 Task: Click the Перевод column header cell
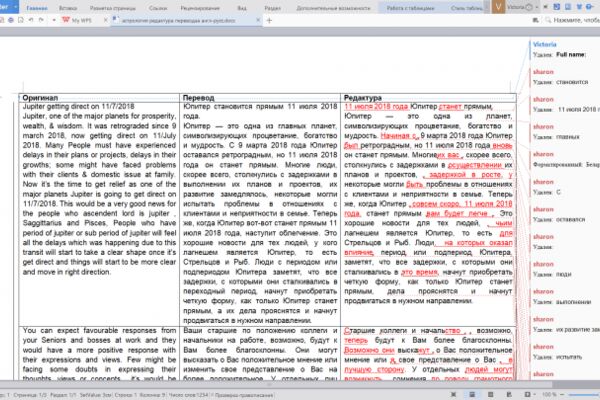pos(260,98)
